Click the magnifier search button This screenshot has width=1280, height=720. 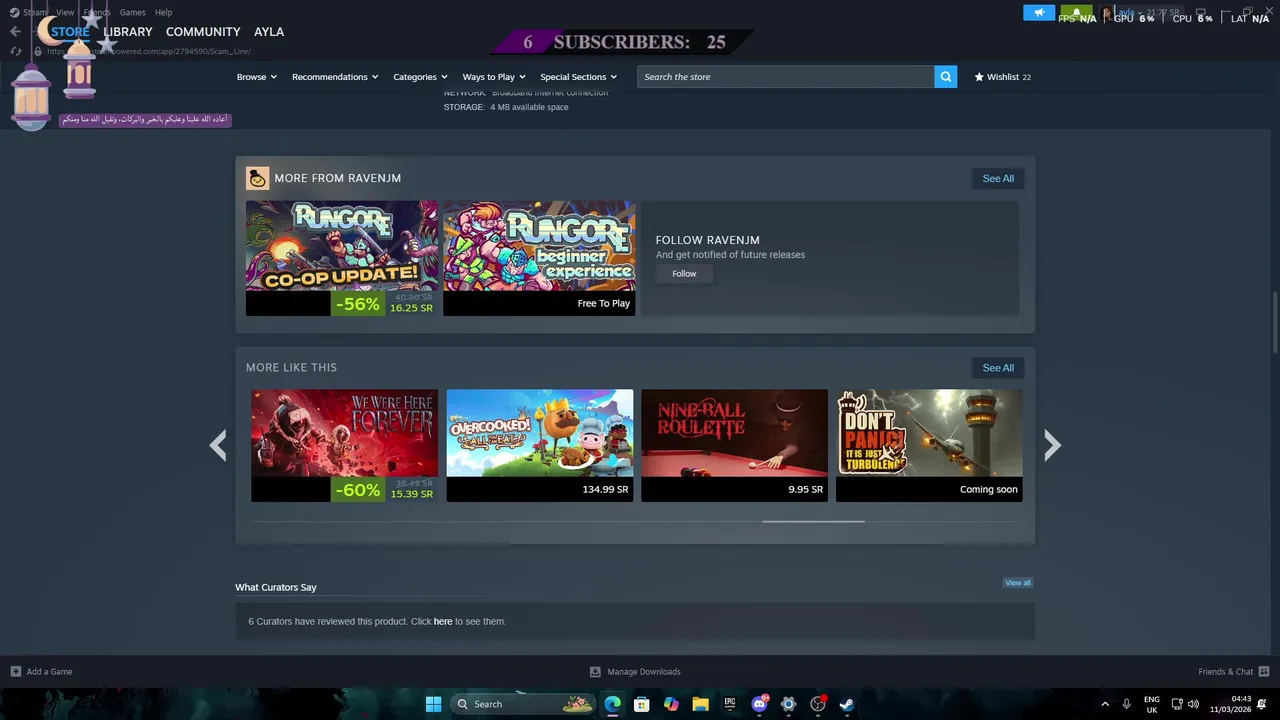pos(946,77)
